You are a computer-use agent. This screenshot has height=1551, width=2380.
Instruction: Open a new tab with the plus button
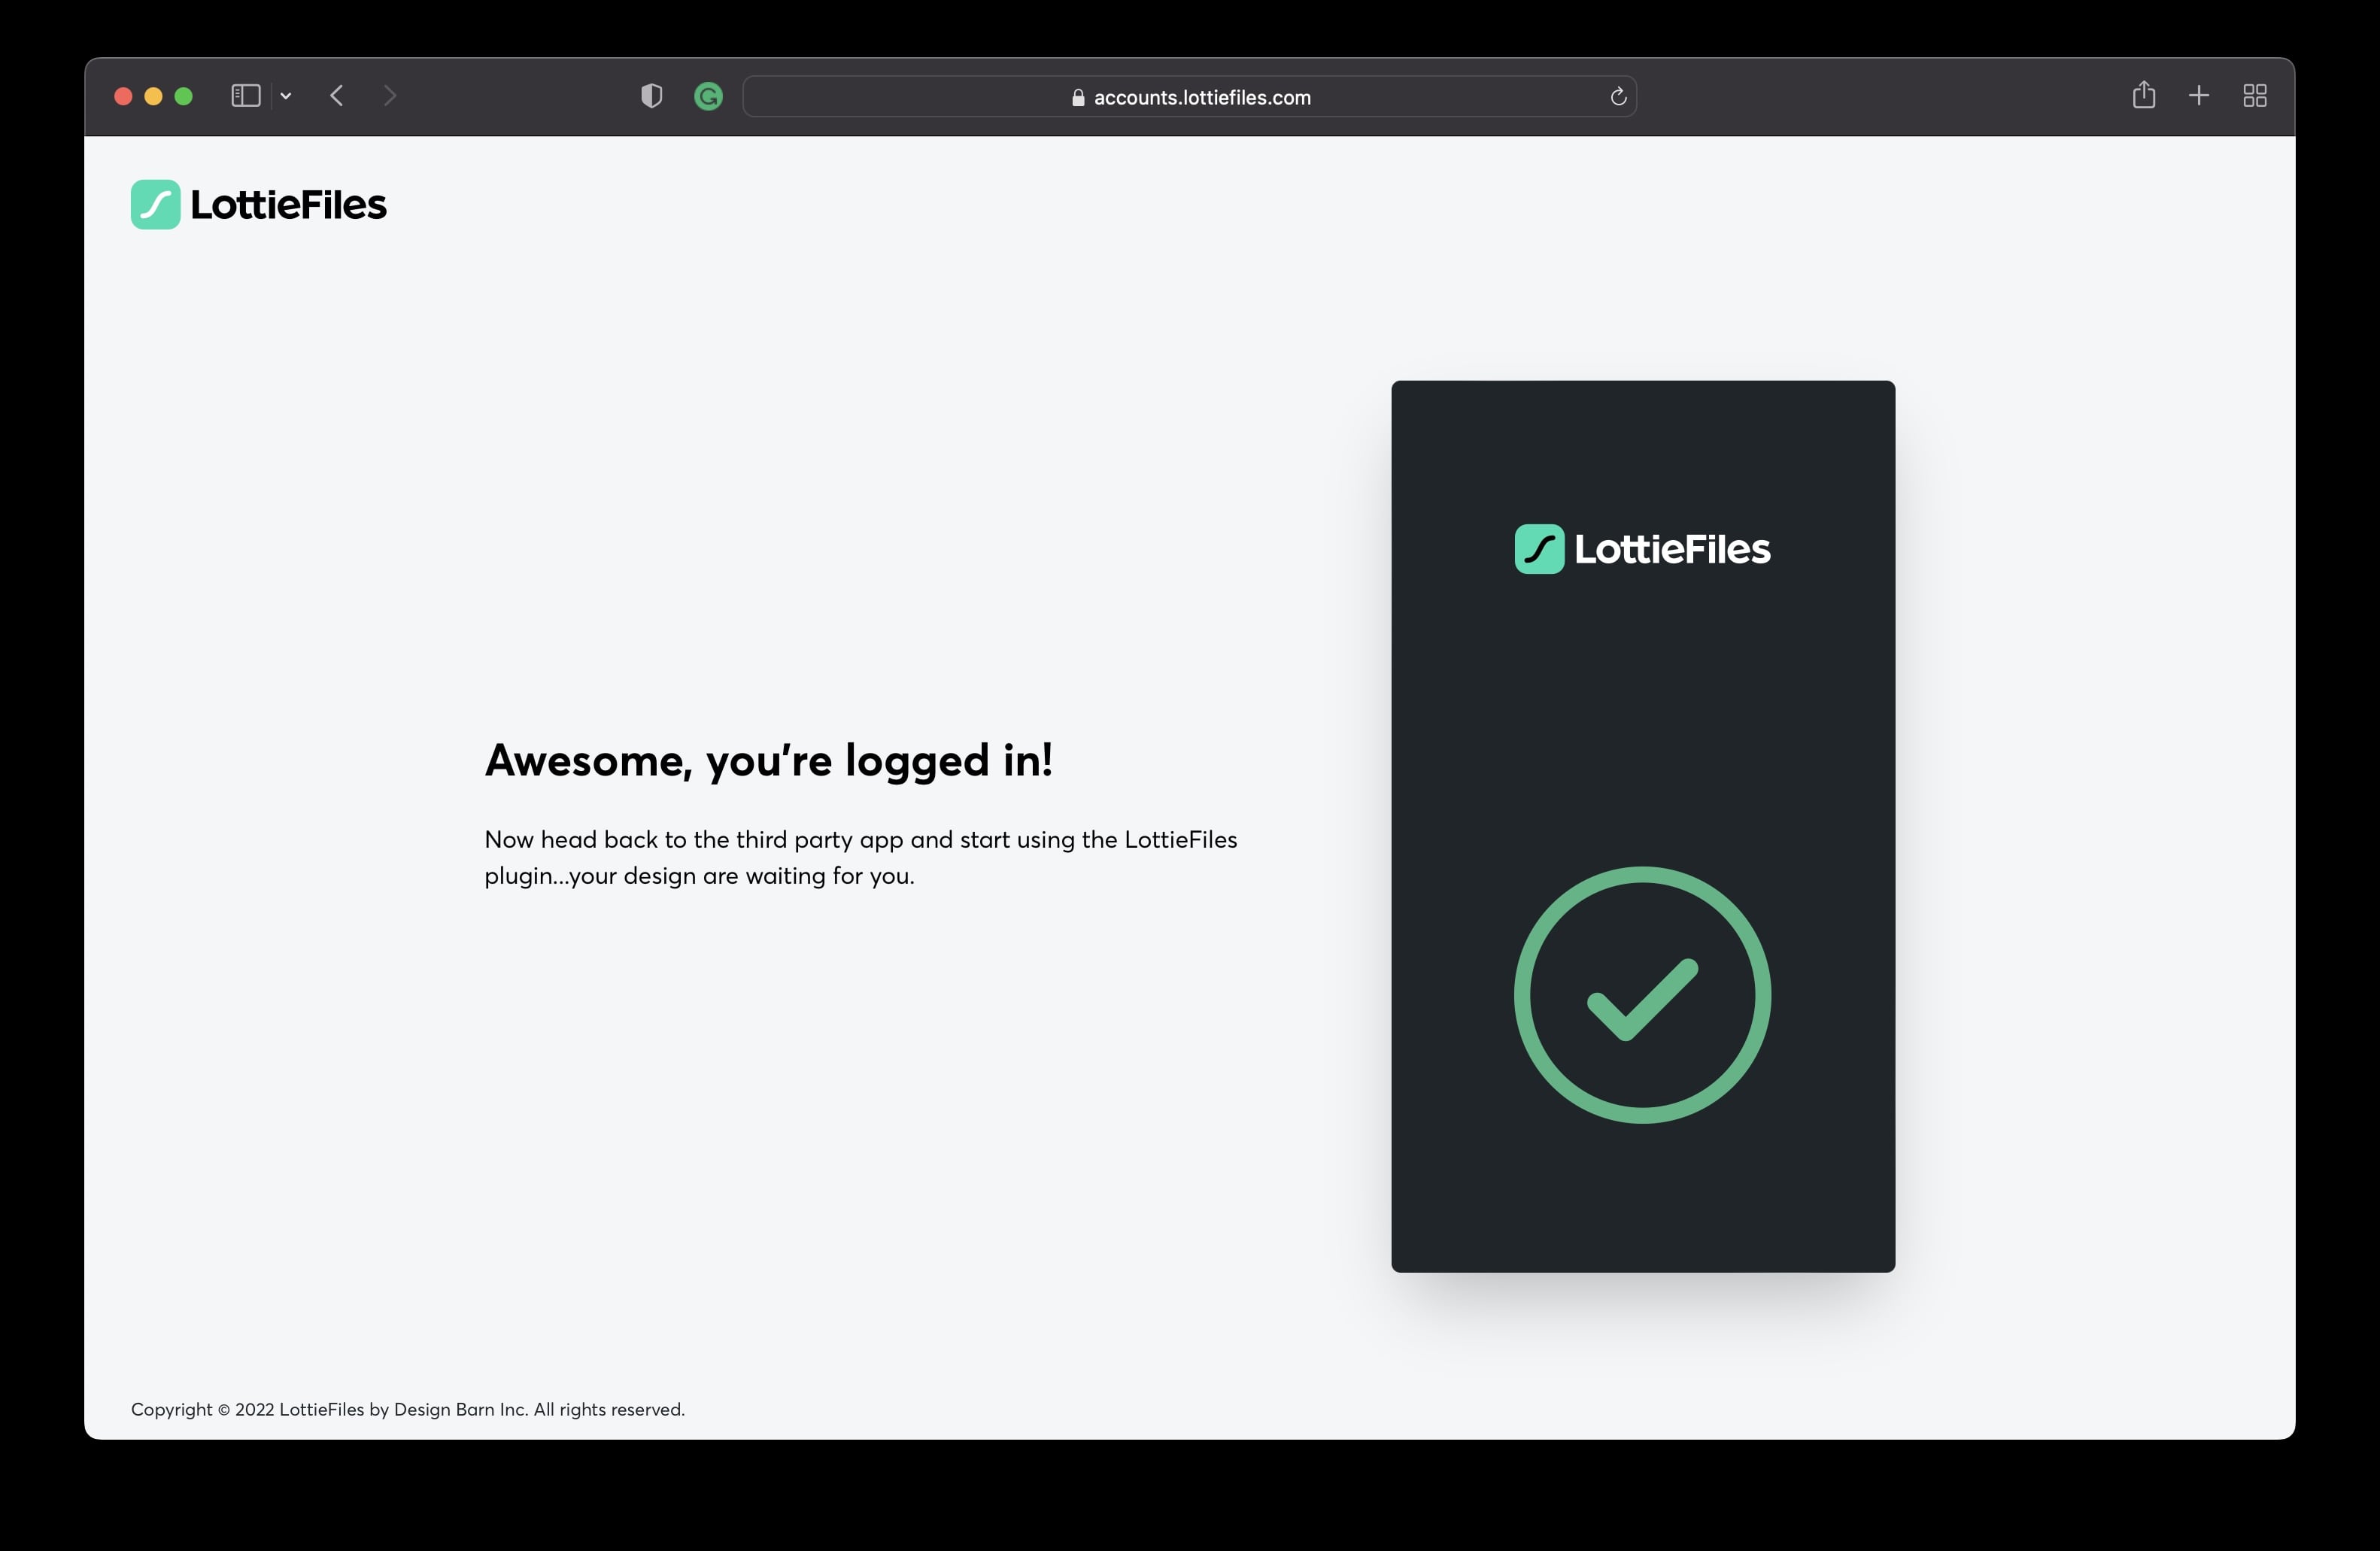[2199, 96]
